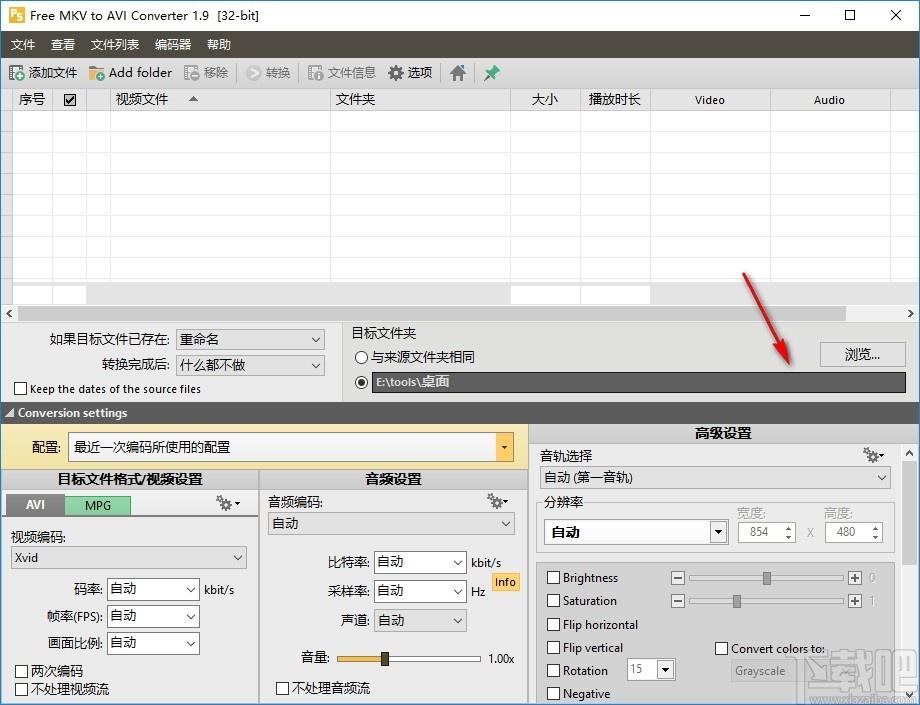Toggle select-all checkbox in table header
This screenshot has width=920, height=705.
[70, 100]
